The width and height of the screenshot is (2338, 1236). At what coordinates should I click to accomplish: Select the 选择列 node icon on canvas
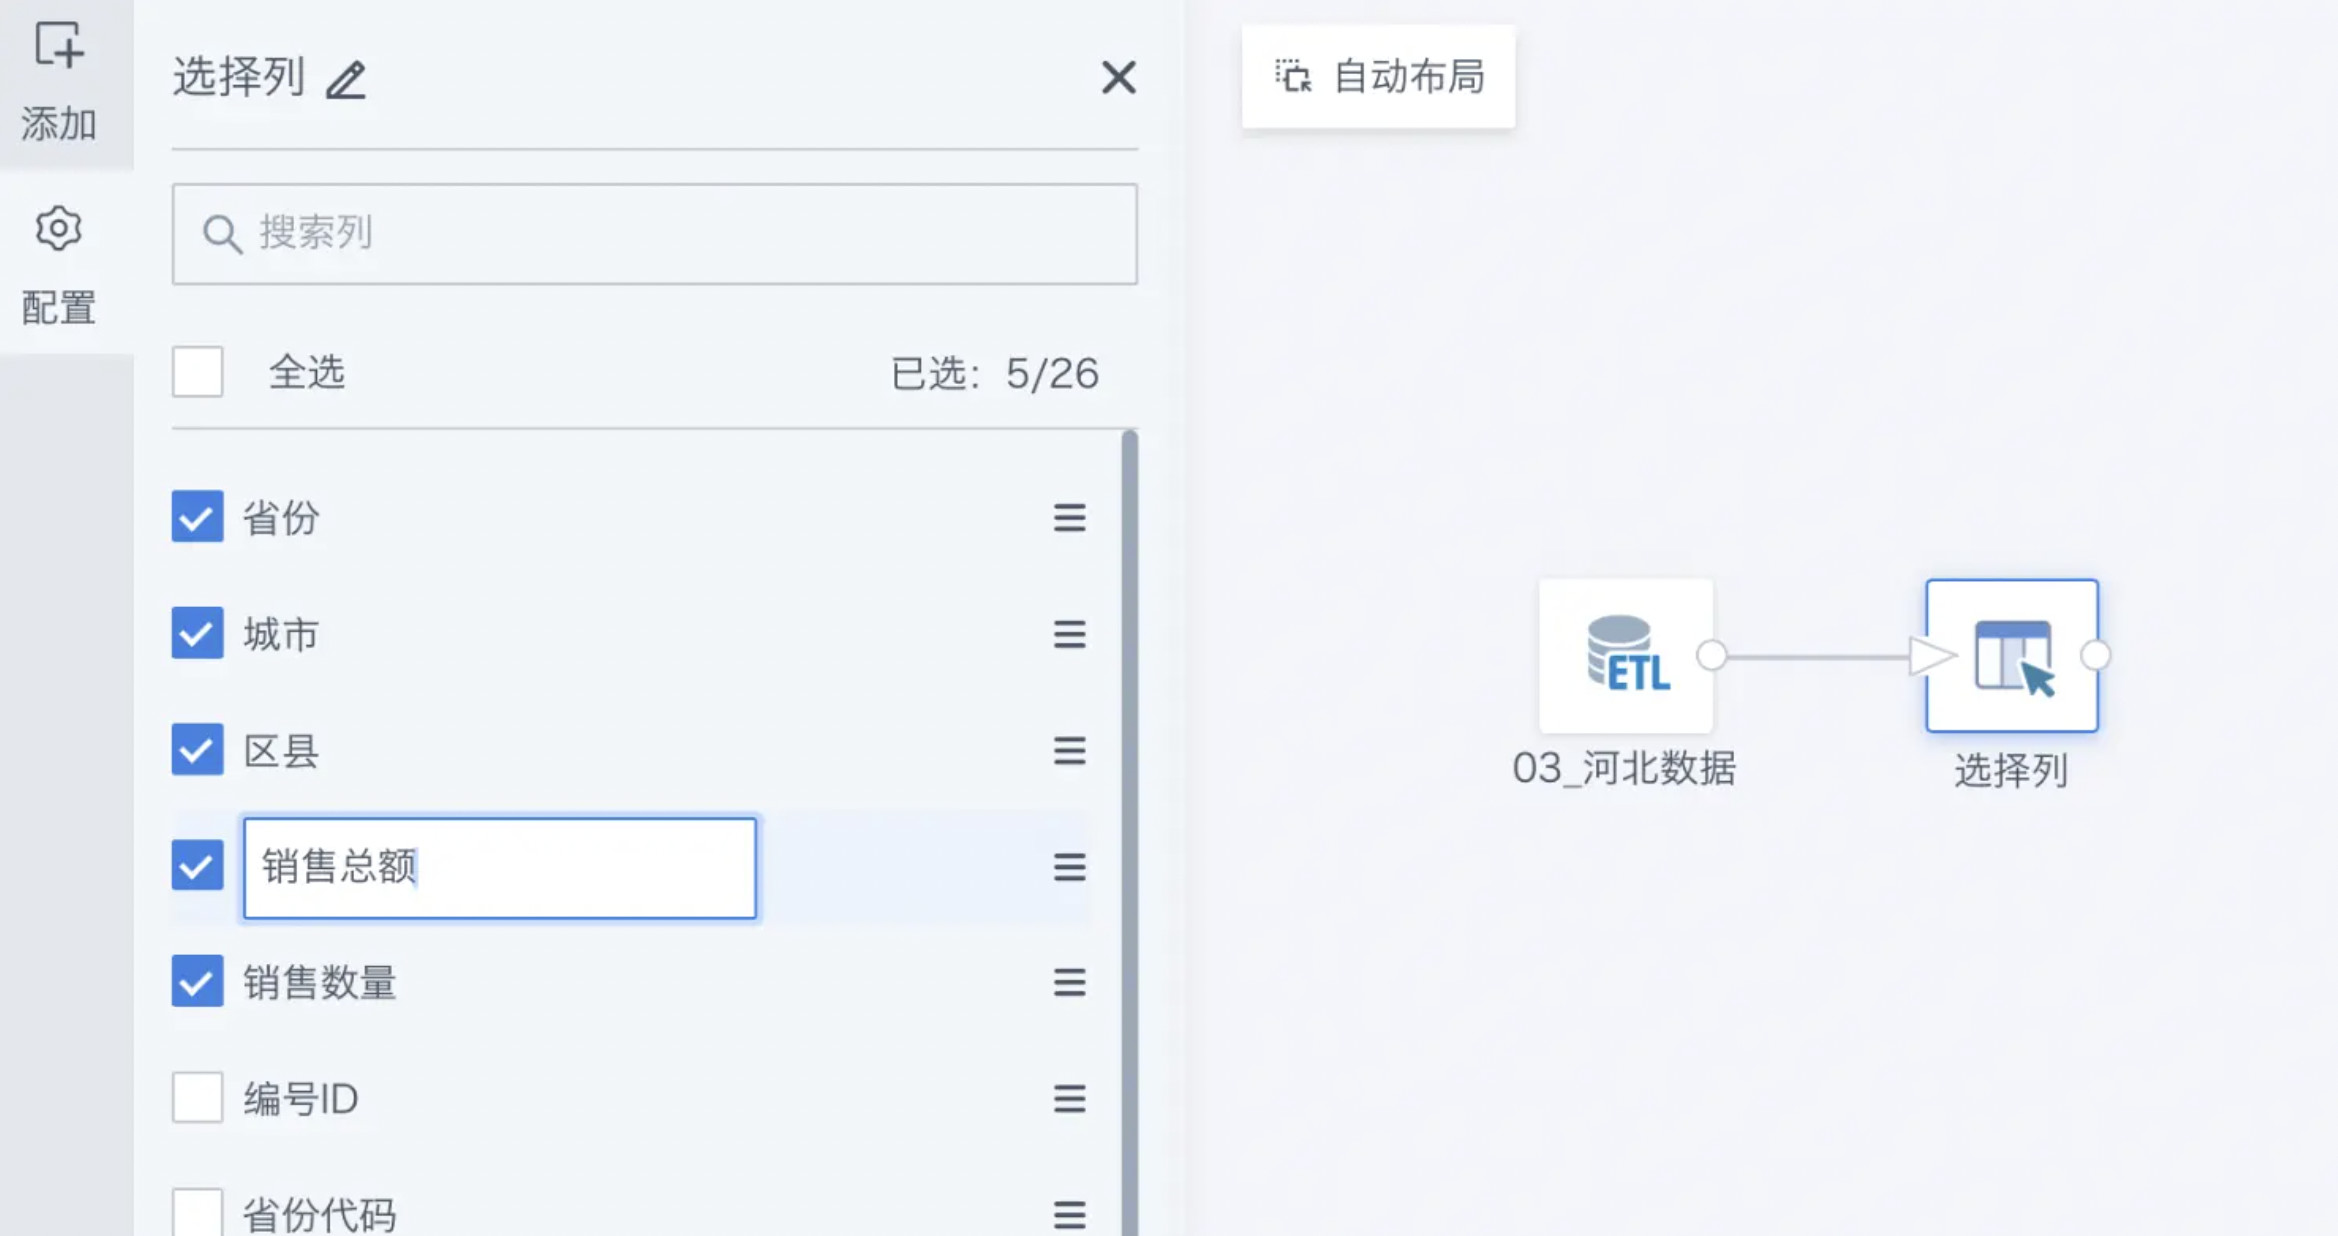coord(2012,656)
